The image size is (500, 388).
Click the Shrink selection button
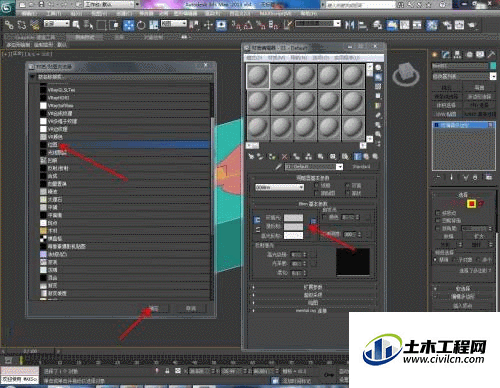[448, 236]
